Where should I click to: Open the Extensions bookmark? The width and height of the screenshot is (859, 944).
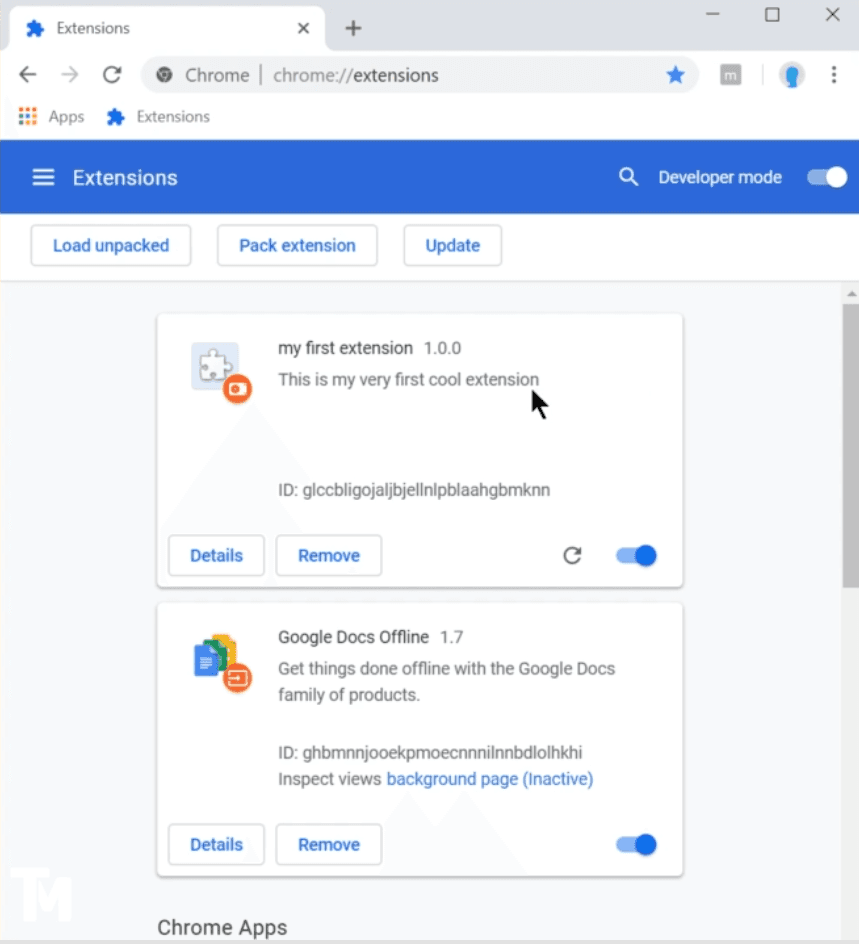click(x=158, y=116)
